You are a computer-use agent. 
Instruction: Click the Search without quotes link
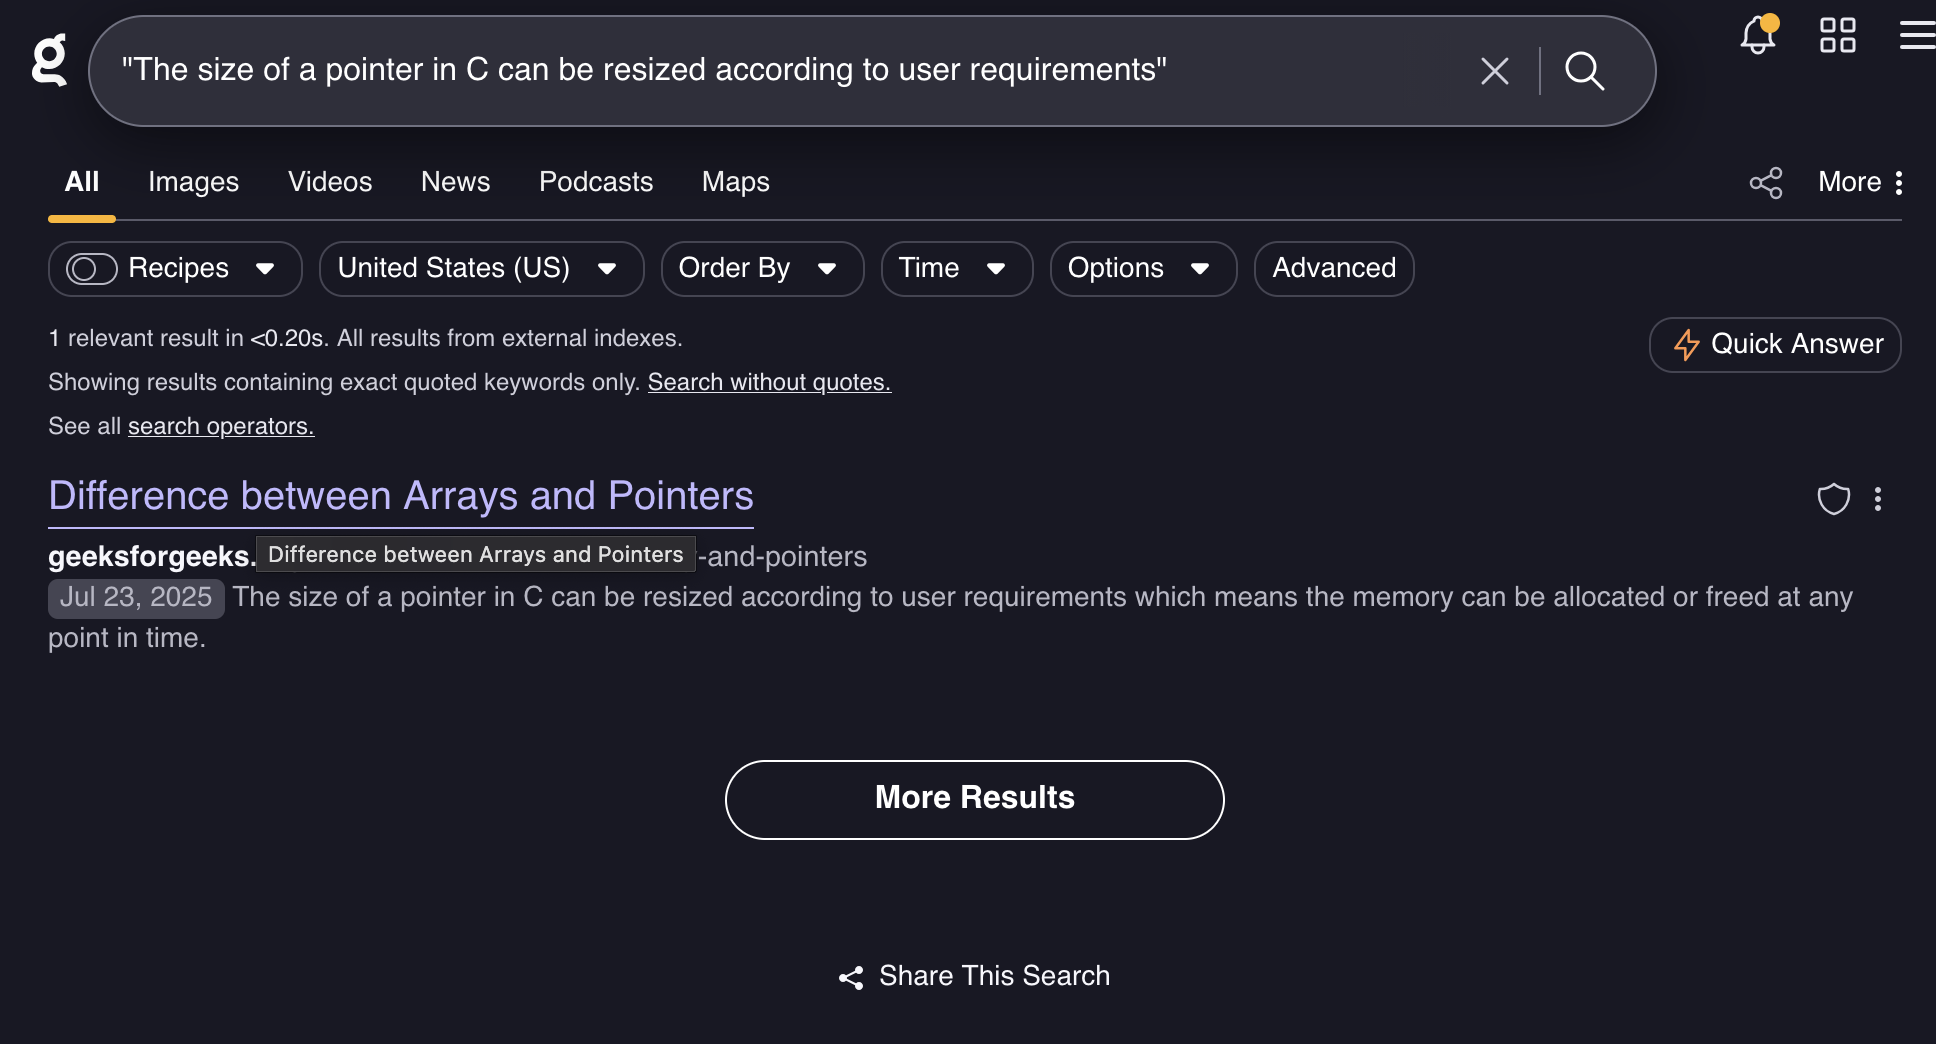(x=769, y=383)
